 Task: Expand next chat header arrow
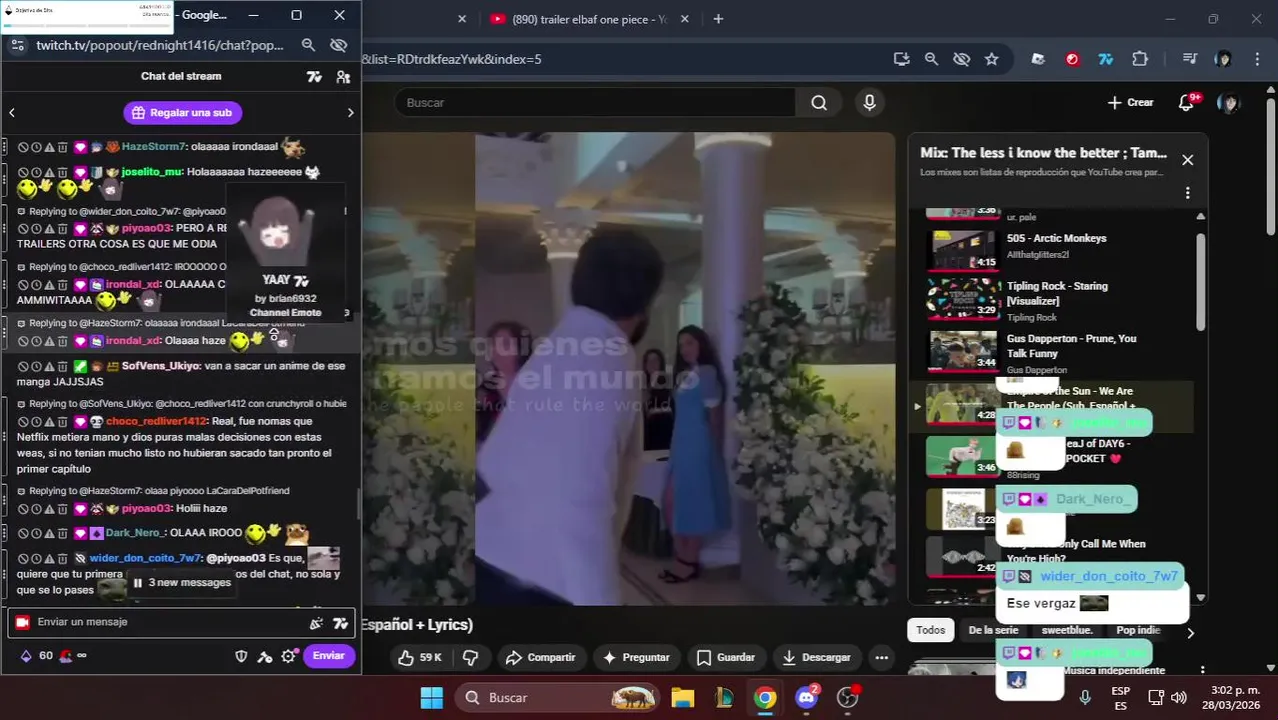pyautogui.click(x=350, y=113)
